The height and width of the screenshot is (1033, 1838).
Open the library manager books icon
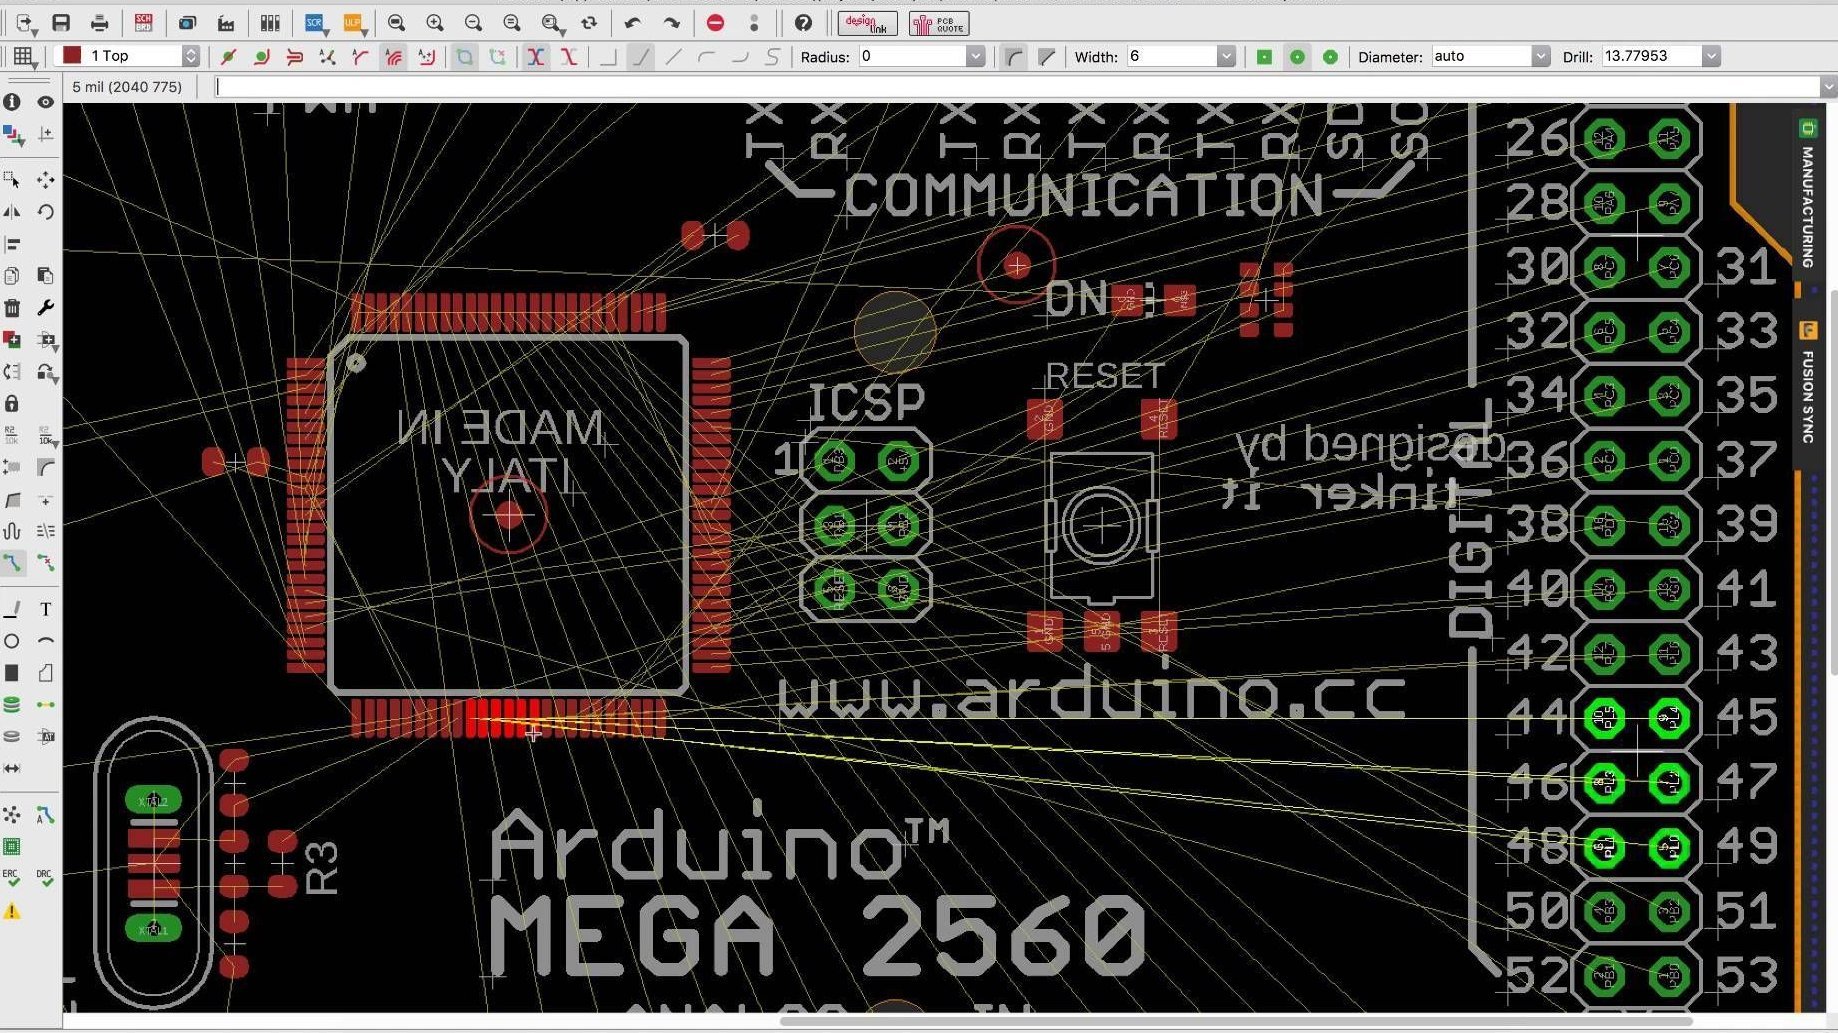point(270,22)
